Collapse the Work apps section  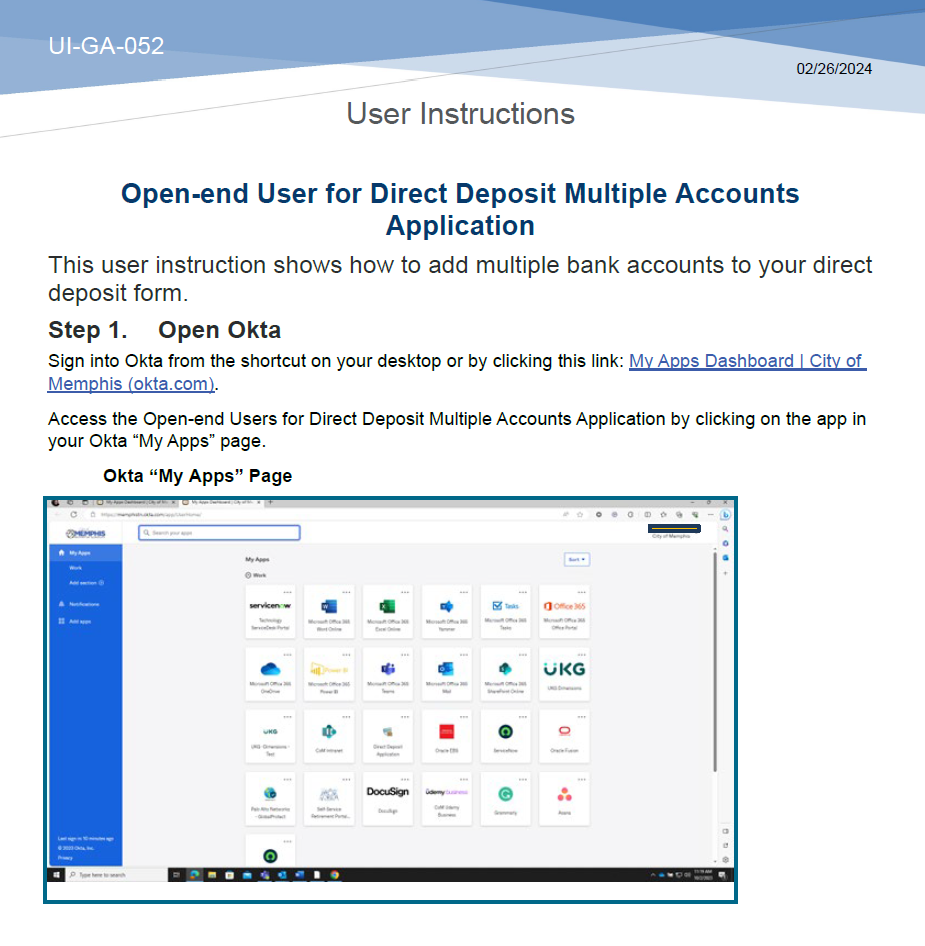249,573
